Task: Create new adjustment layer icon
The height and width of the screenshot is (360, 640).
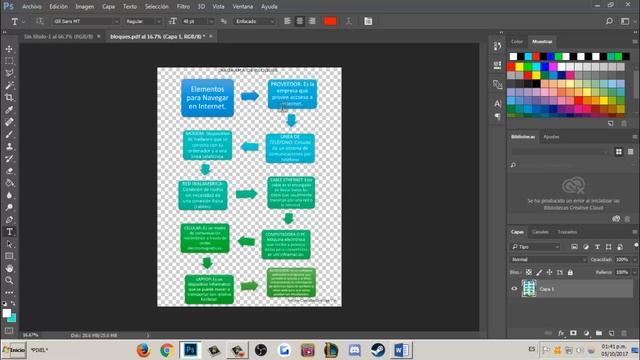Action: pos(587,333)
